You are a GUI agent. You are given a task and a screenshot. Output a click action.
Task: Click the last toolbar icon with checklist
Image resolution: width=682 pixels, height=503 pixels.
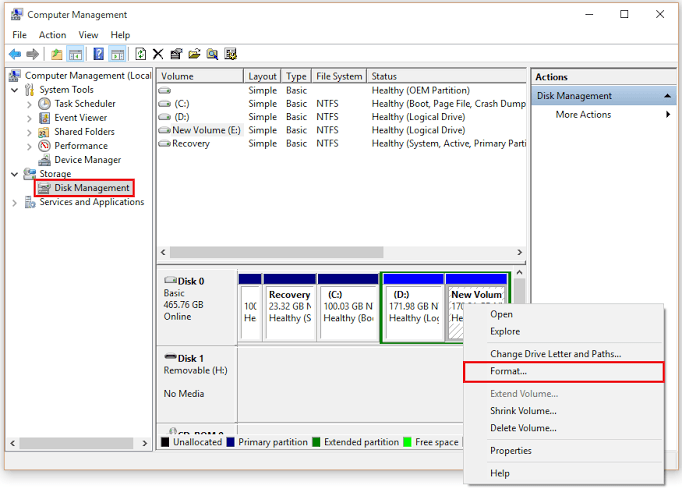pos(231,54)
